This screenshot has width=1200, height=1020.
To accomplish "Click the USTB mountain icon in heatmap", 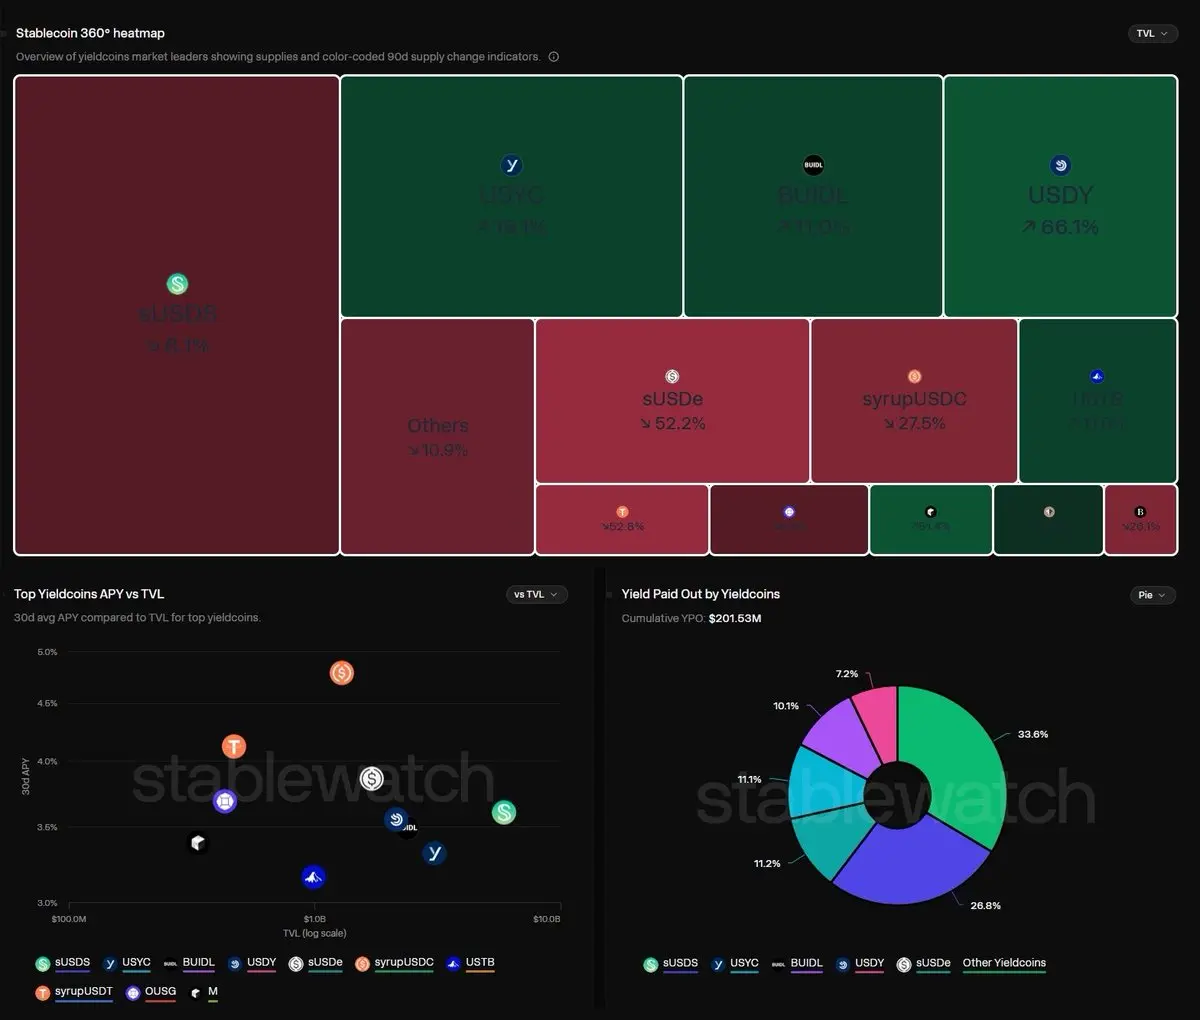I will (x=1097, y=376).
